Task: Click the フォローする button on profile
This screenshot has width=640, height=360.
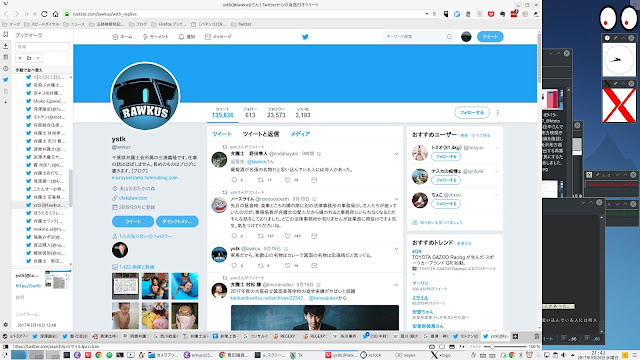Action: coord(472,113)
